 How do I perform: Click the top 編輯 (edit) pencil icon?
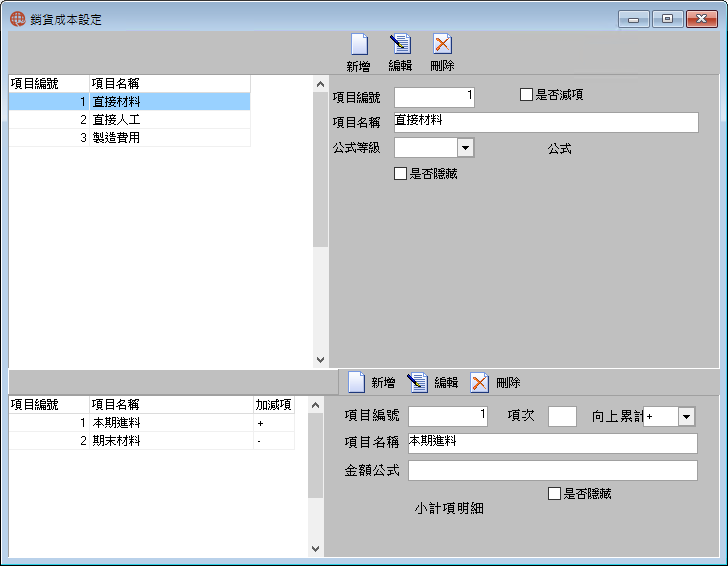[x=400, y=45]
